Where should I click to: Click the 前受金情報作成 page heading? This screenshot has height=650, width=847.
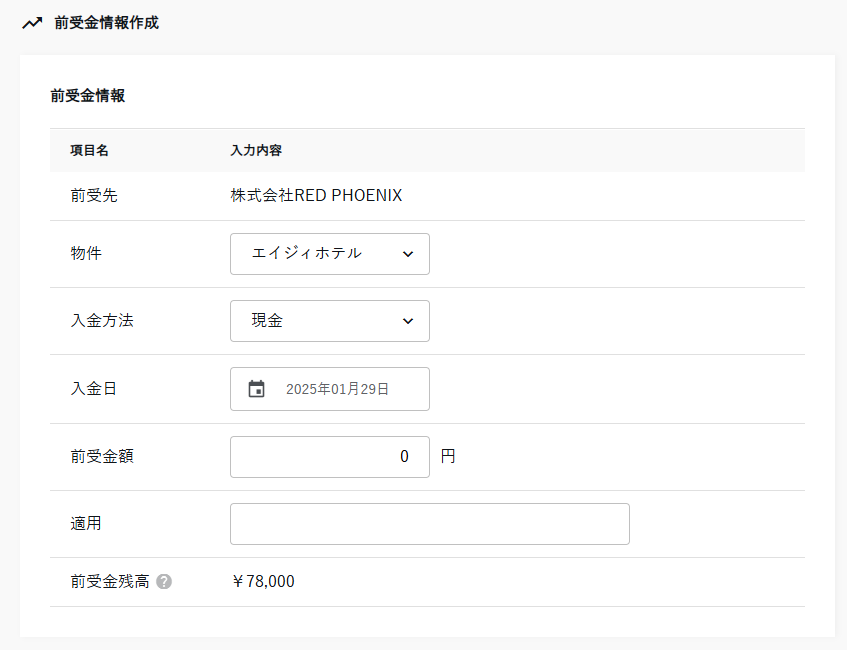[106, 23]
